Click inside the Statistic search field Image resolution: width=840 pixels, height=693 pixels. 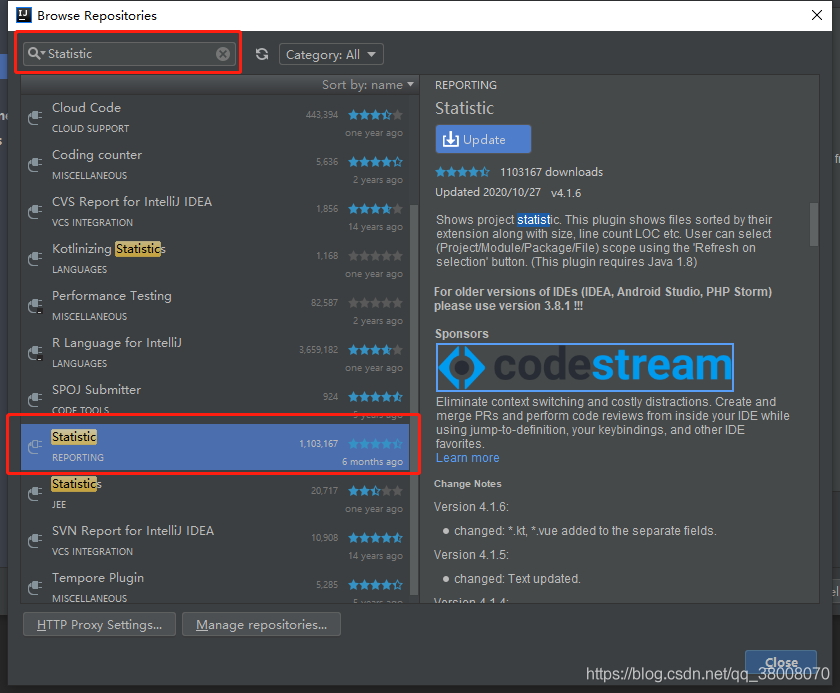click(129, 54)
